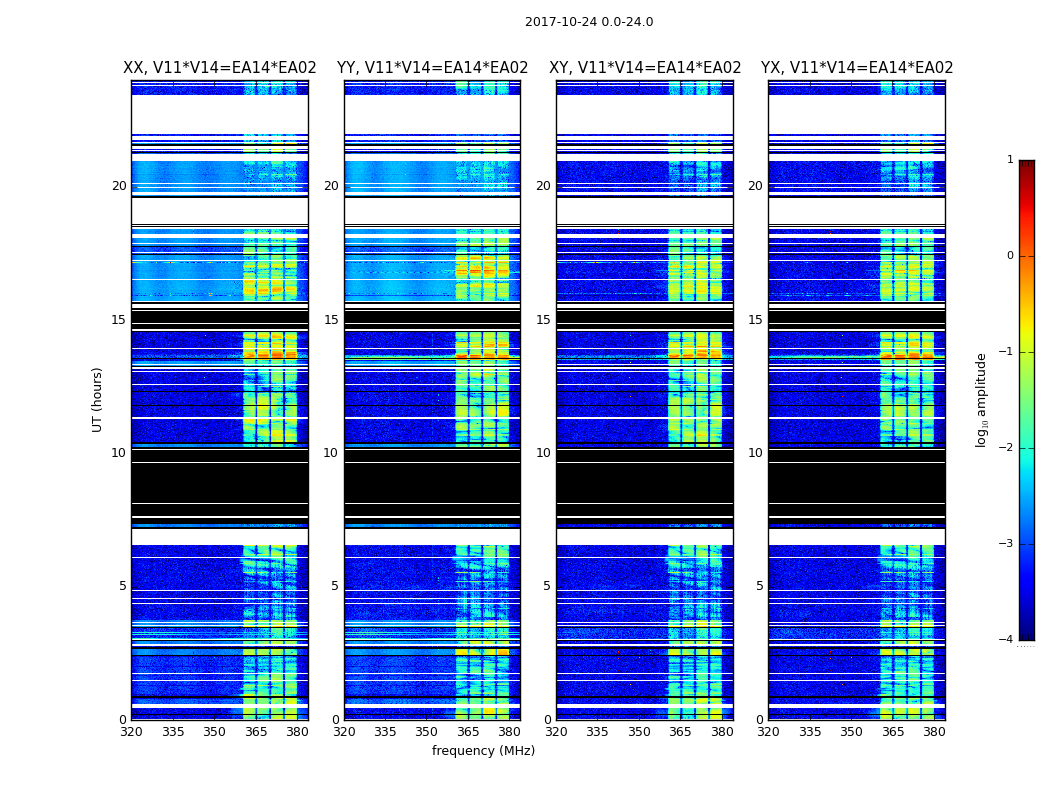
Task: Click the UT 5 tick of XX panel
Action: (123, 586)
